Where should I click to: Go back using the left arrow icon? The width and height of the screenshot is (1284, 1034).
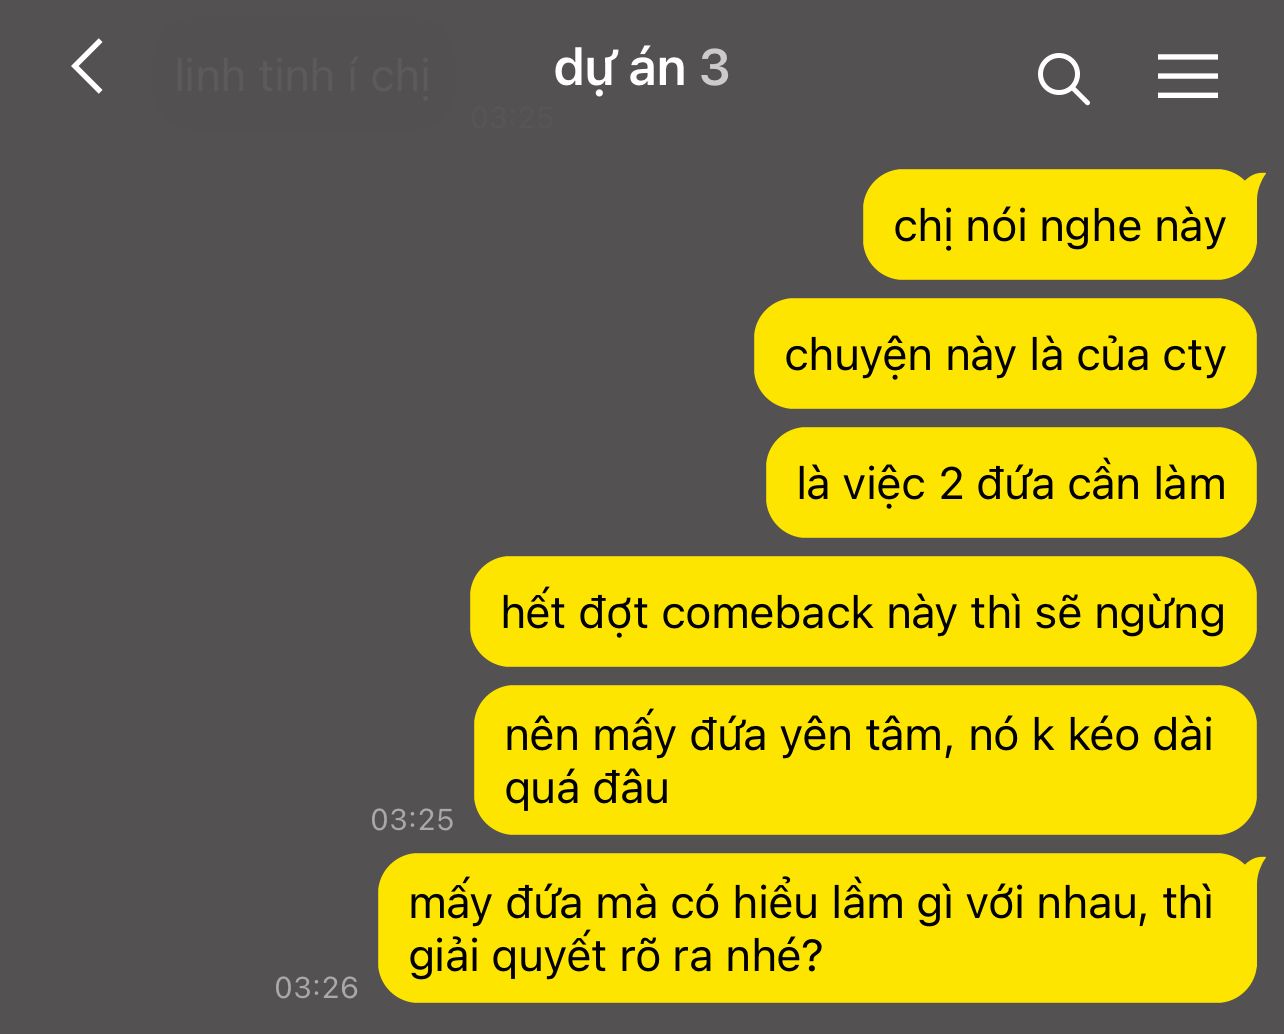coord(88,67)
